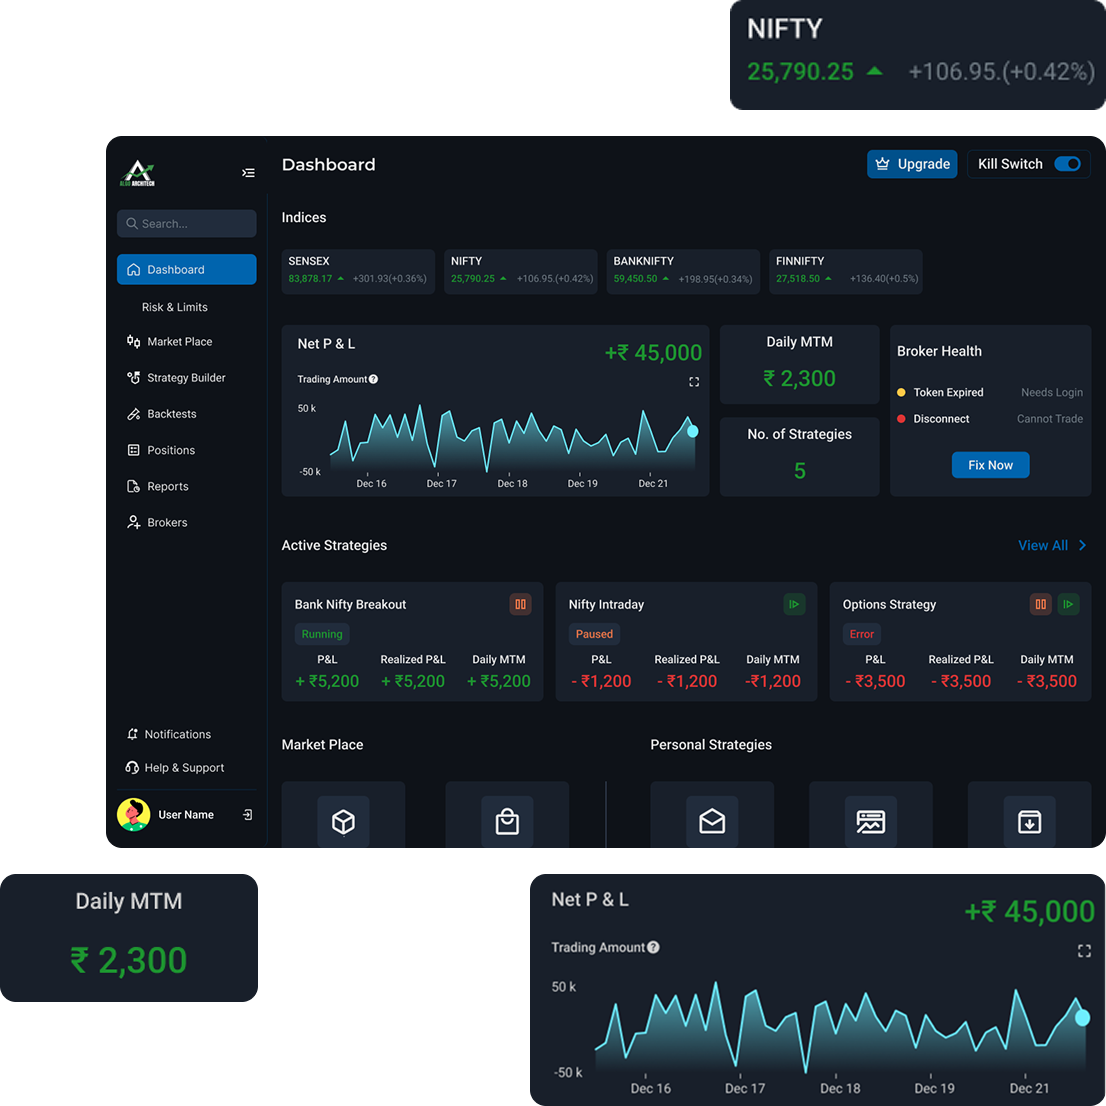Collapse the sidebar with the menu icon
The image size is (1106, 1106).
click(248, 173)
